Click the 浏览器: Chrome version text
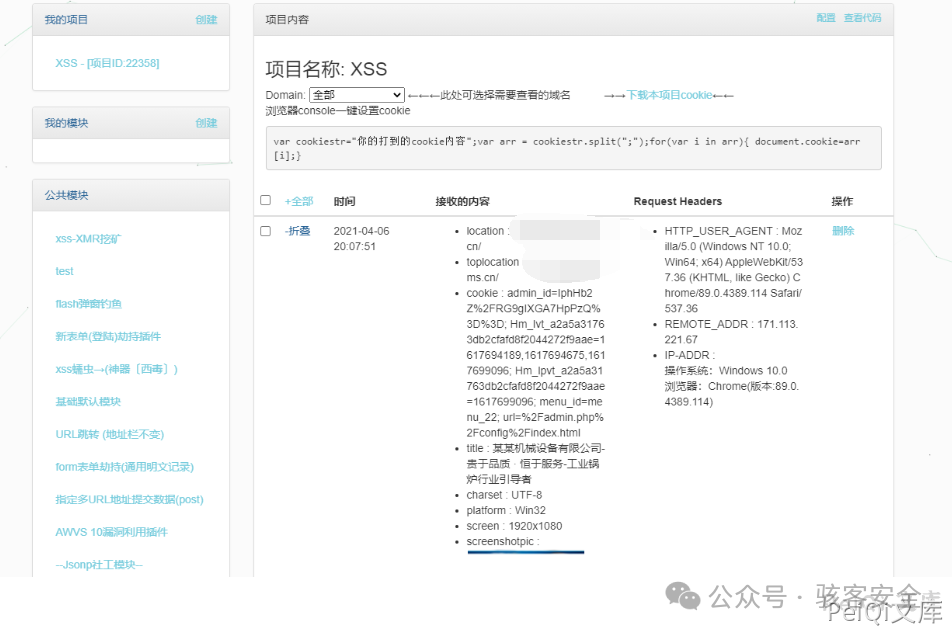The image size is (952, 635). point(732,394)
